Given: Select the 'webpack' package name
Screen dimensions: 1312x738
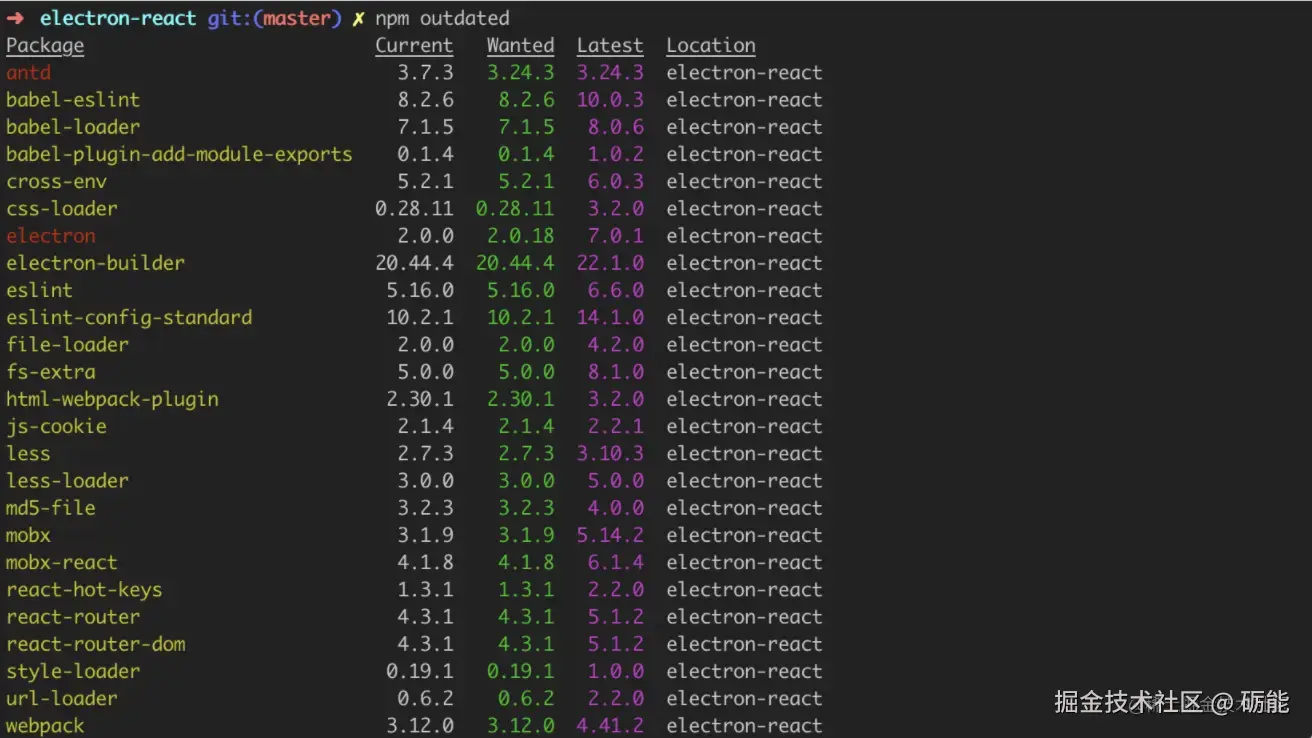Looking at the screenshot, I should click(x=45, y=726).
